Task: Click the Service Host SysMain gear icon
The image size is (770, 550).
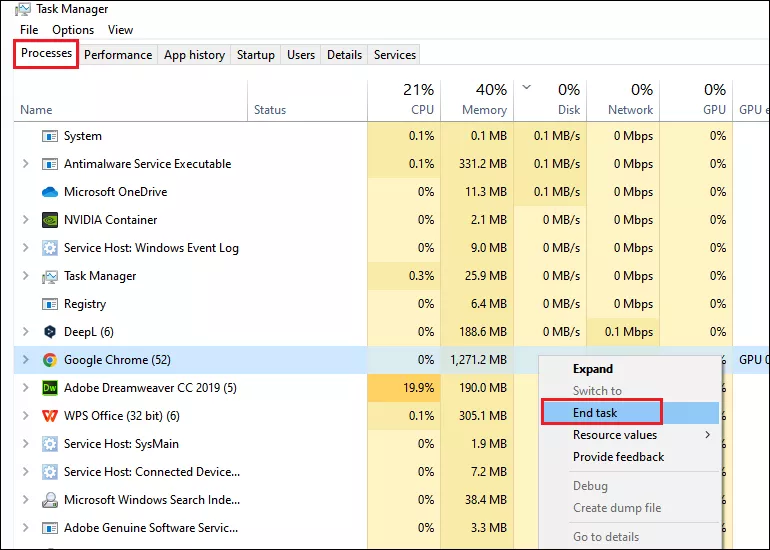Action: tap(50, 444)
